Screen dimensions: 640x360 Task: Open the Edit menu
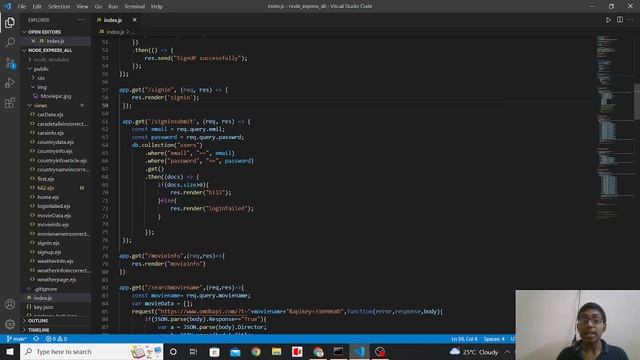click(x=37, y=7)
